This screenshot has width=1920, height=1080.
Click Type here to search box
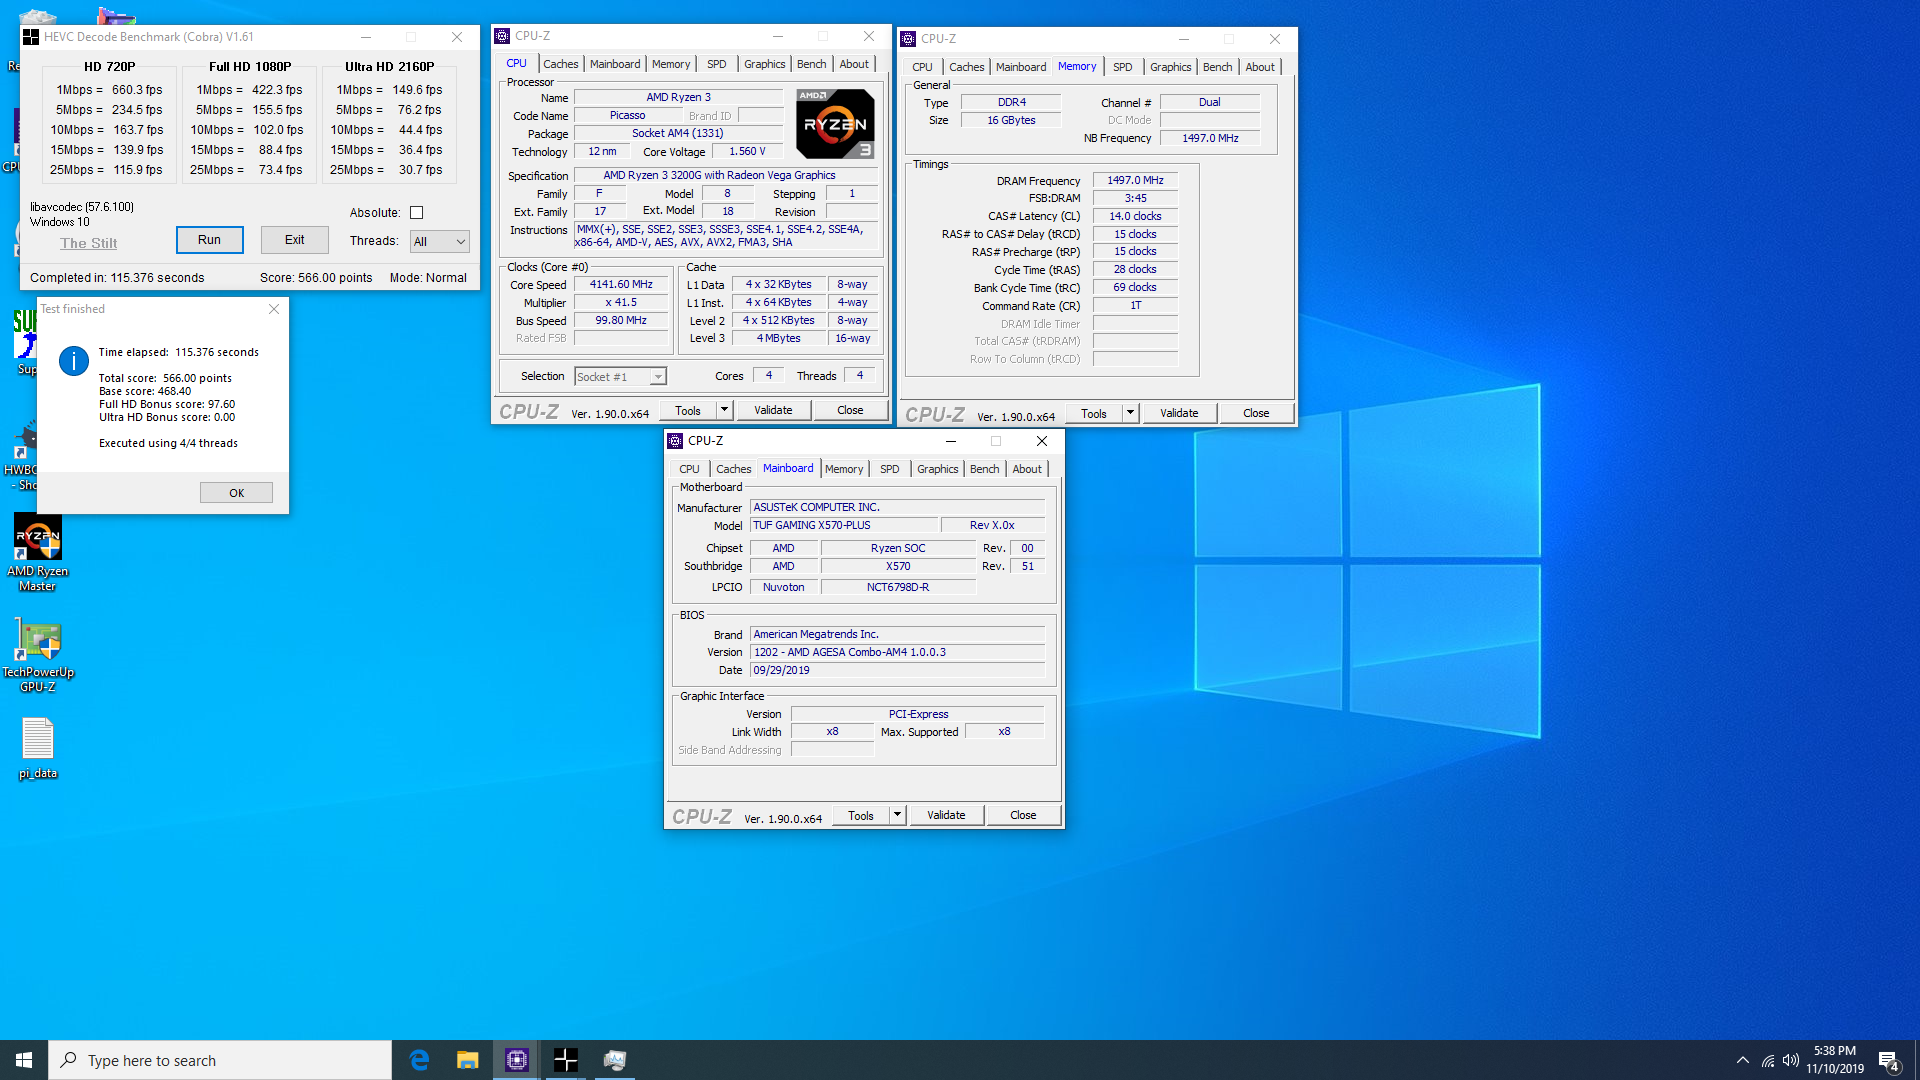[x=220, y=1060]
